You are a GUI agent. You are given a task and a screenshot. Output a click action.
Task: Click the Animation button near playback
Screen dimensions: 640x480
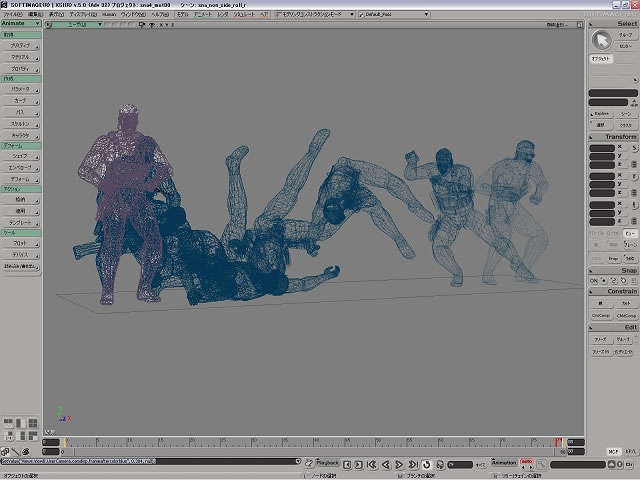pyautogui.click(x=504, y=463)
